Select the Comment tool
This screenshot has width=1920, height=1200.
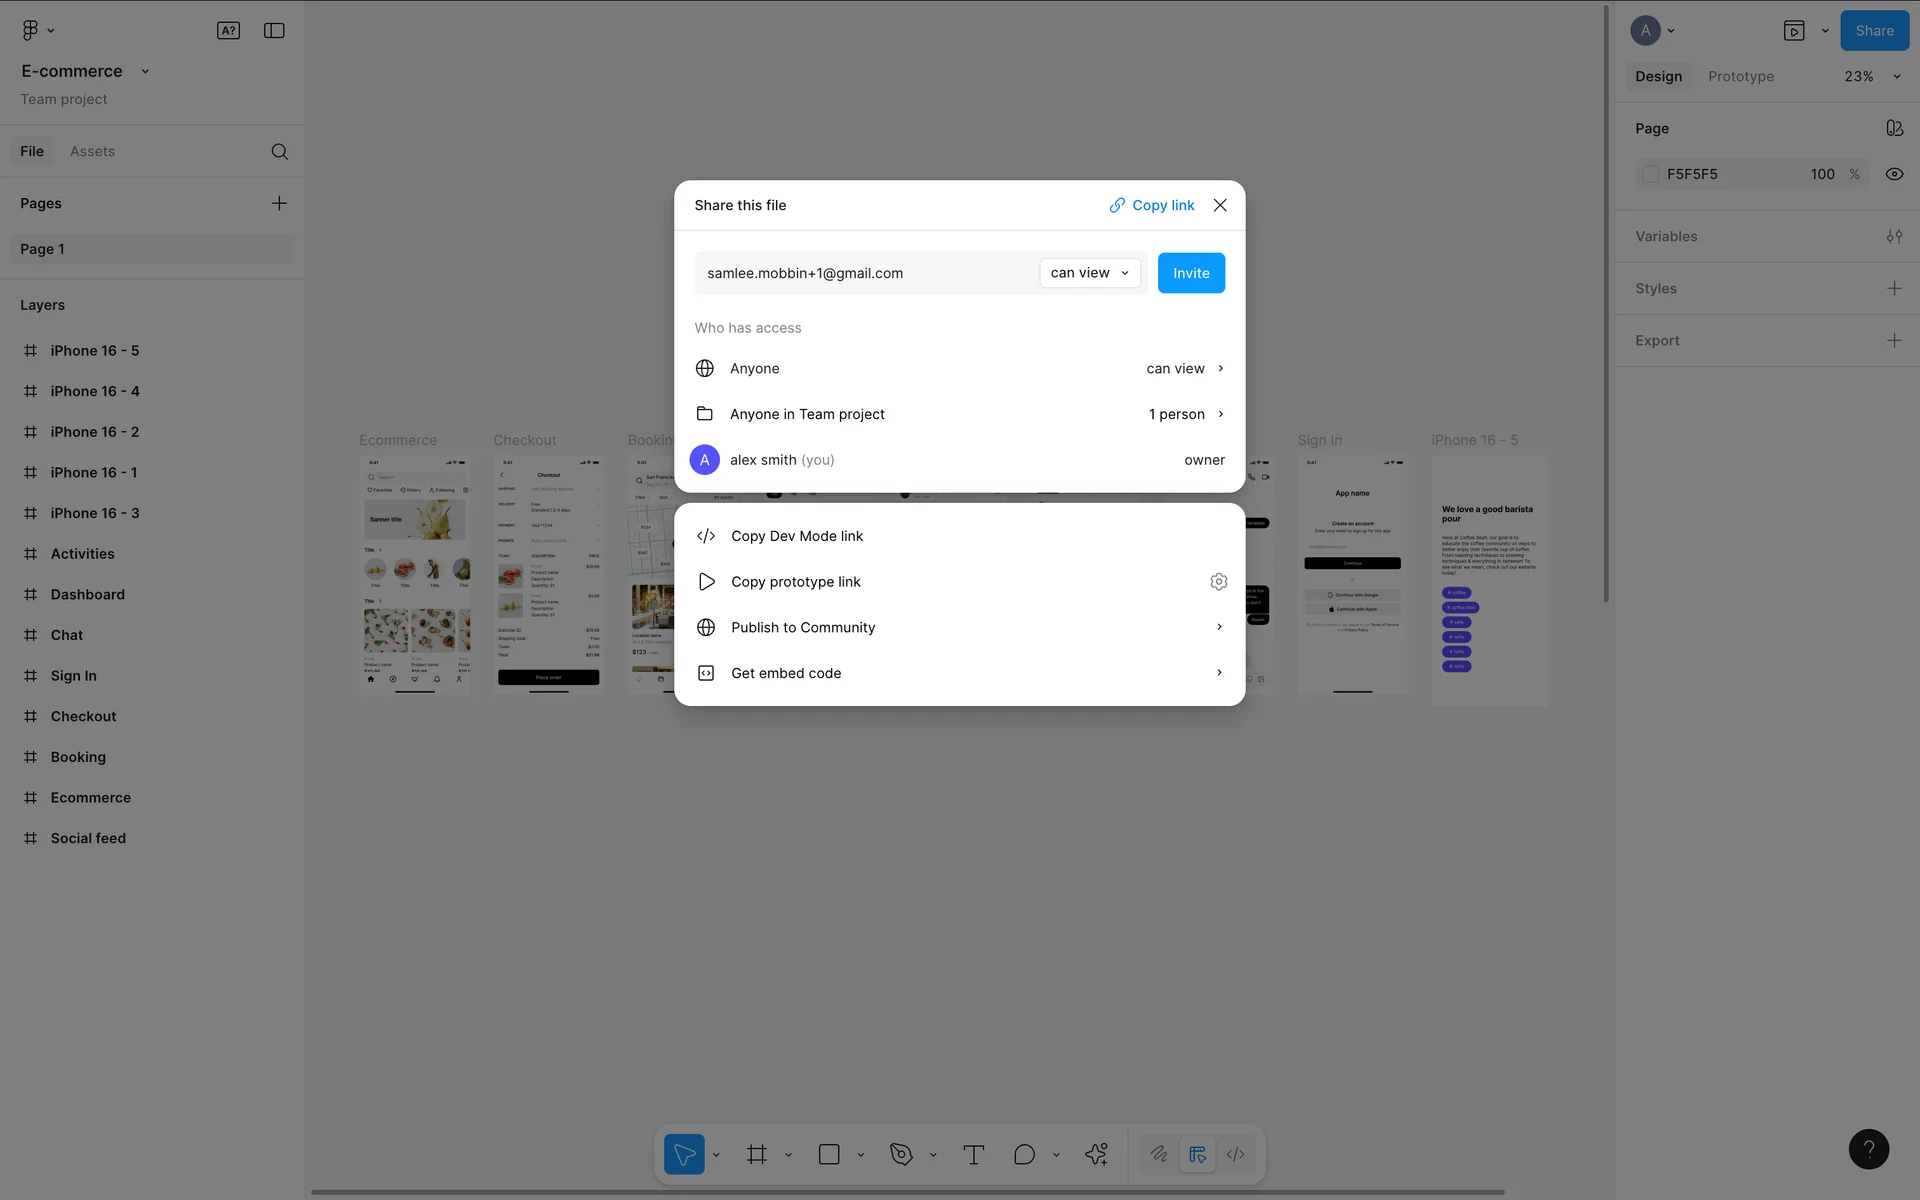[x=1024, y=1154]
